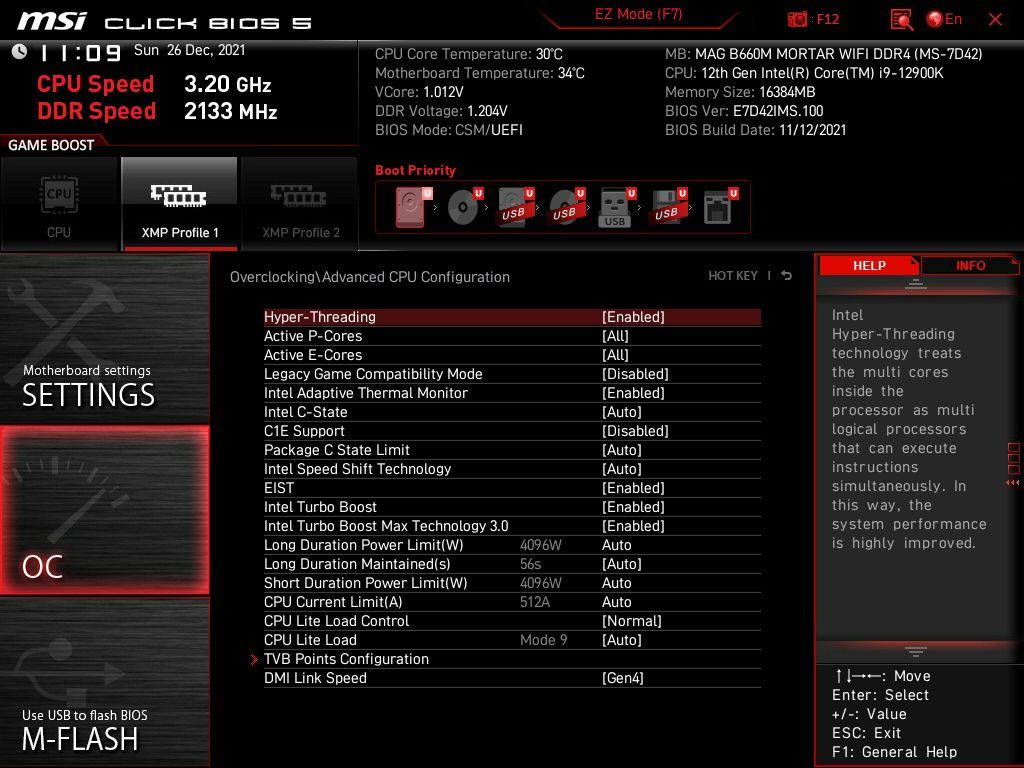Expand TVB Points Configuration submenu
This screenshot has width=1024, height=768.
(x=346, y=659)
